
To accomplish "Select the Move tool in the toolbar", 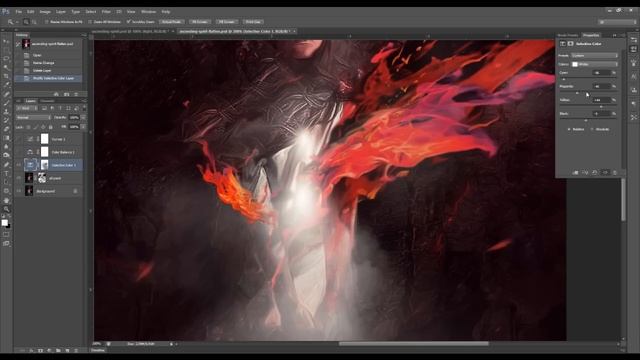I will [6, 41].
